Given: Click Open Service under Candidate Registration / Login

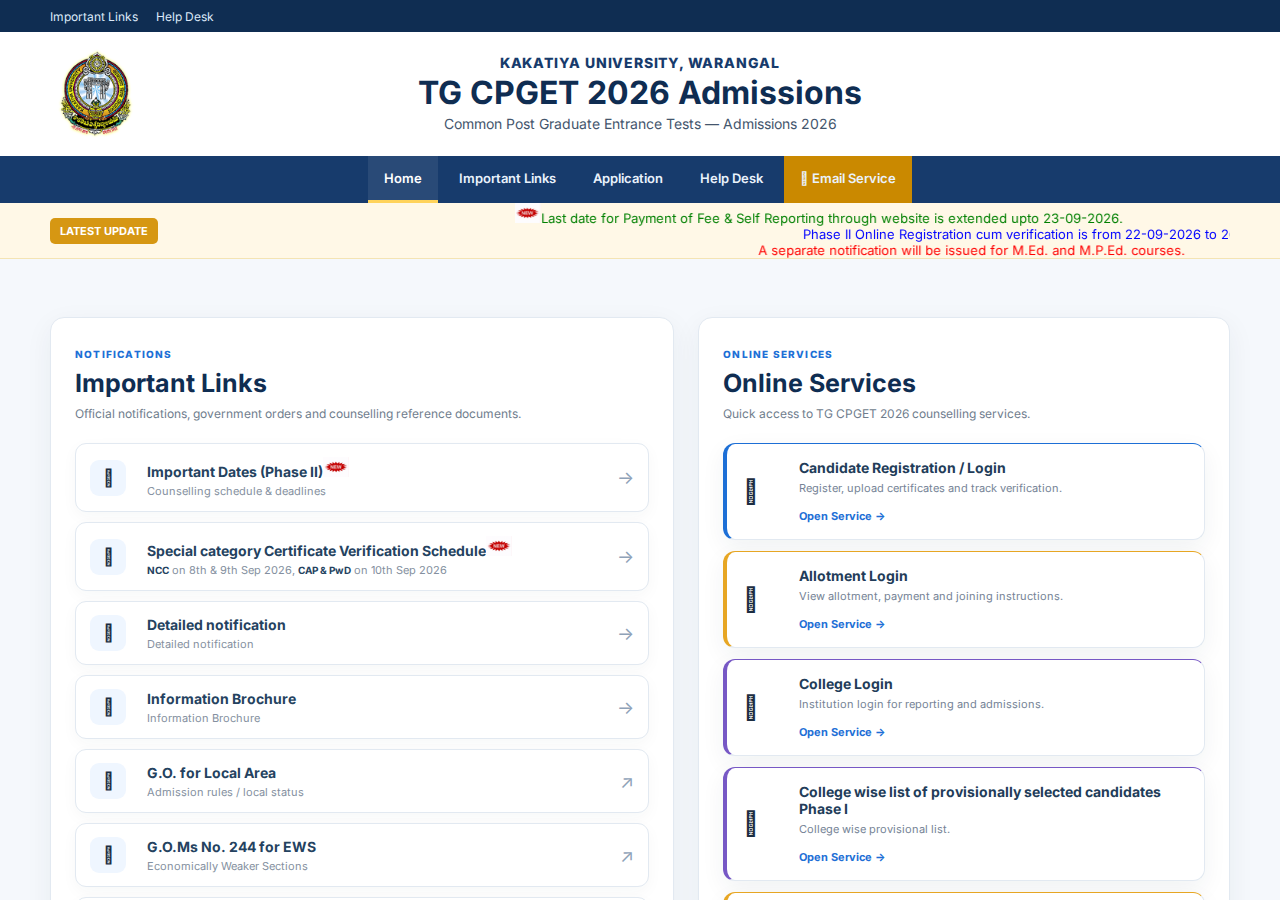Looking at the screenshot, I should [x=842, y=516].
